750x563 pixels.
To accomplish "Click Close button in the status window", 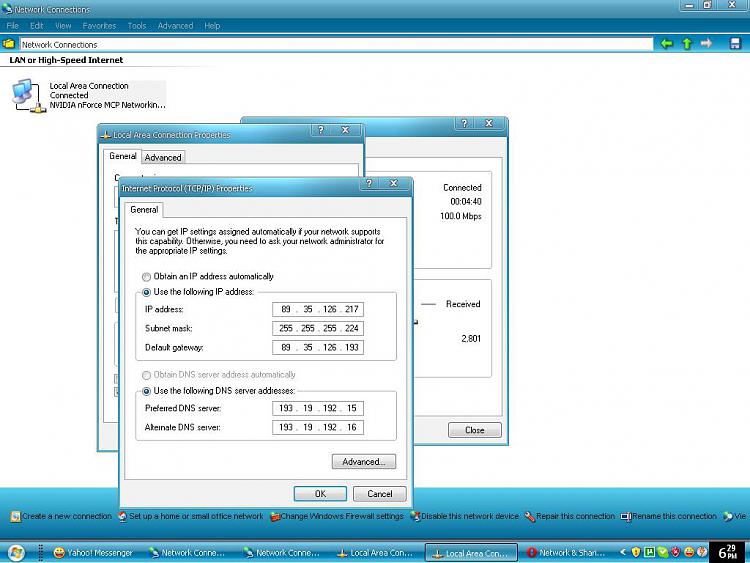I will (x=474, y=430).
